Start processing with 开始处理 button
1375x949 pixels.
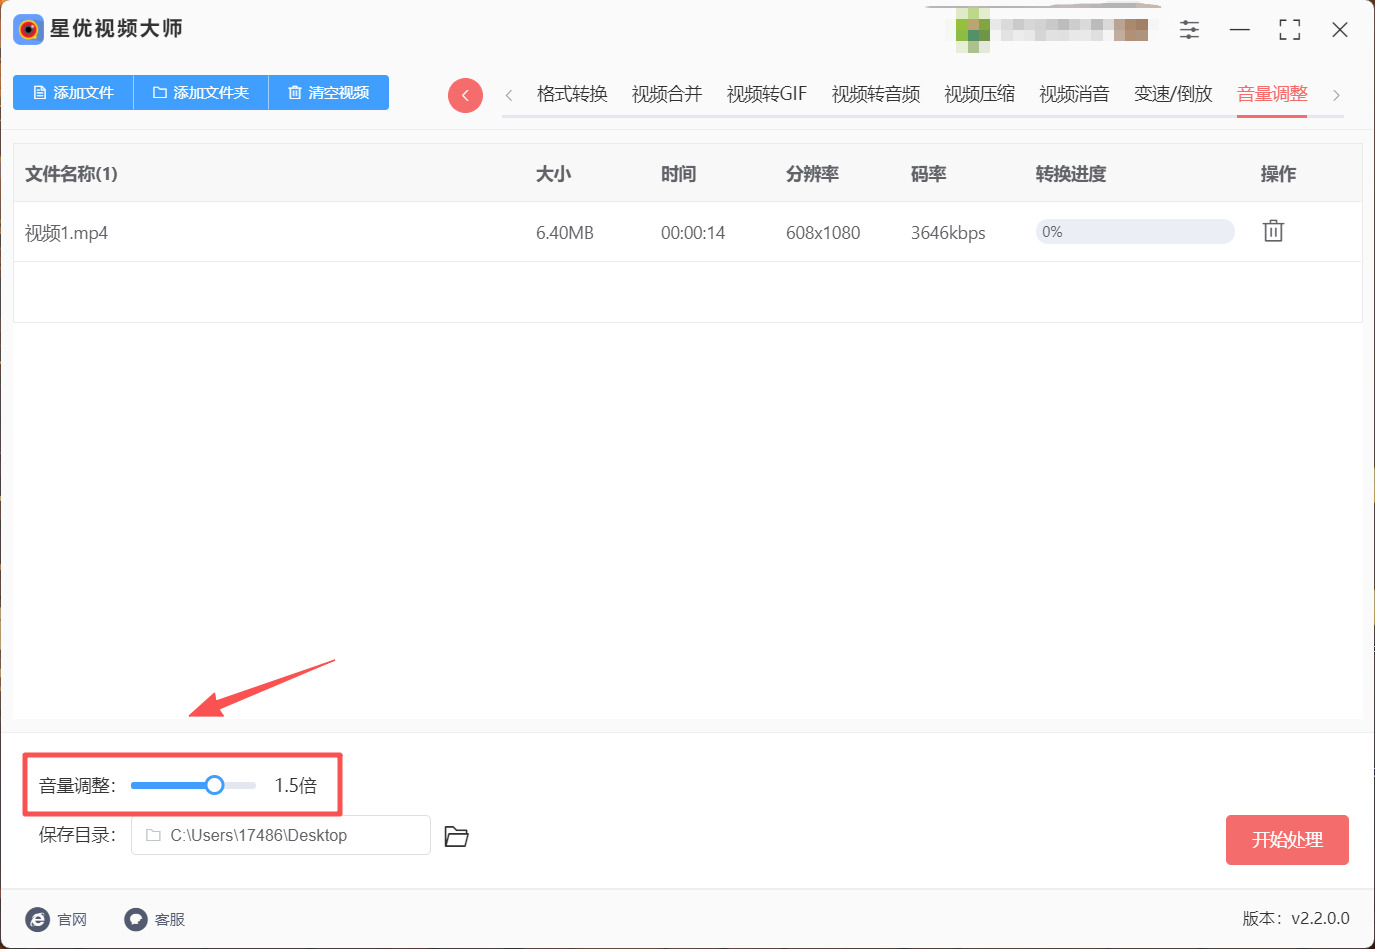[1287, 840]
